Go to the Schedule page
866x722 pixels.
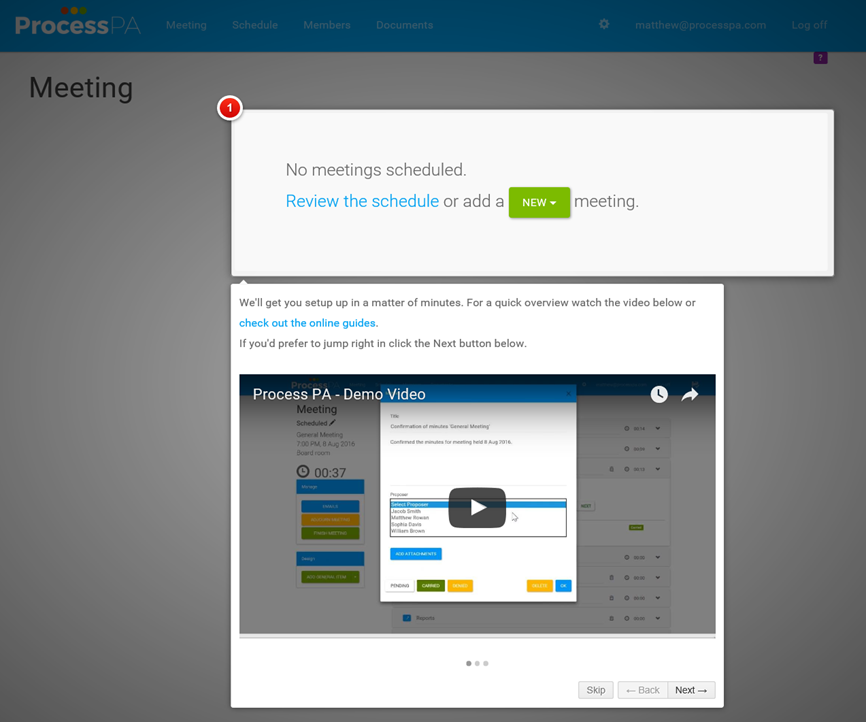255,25
